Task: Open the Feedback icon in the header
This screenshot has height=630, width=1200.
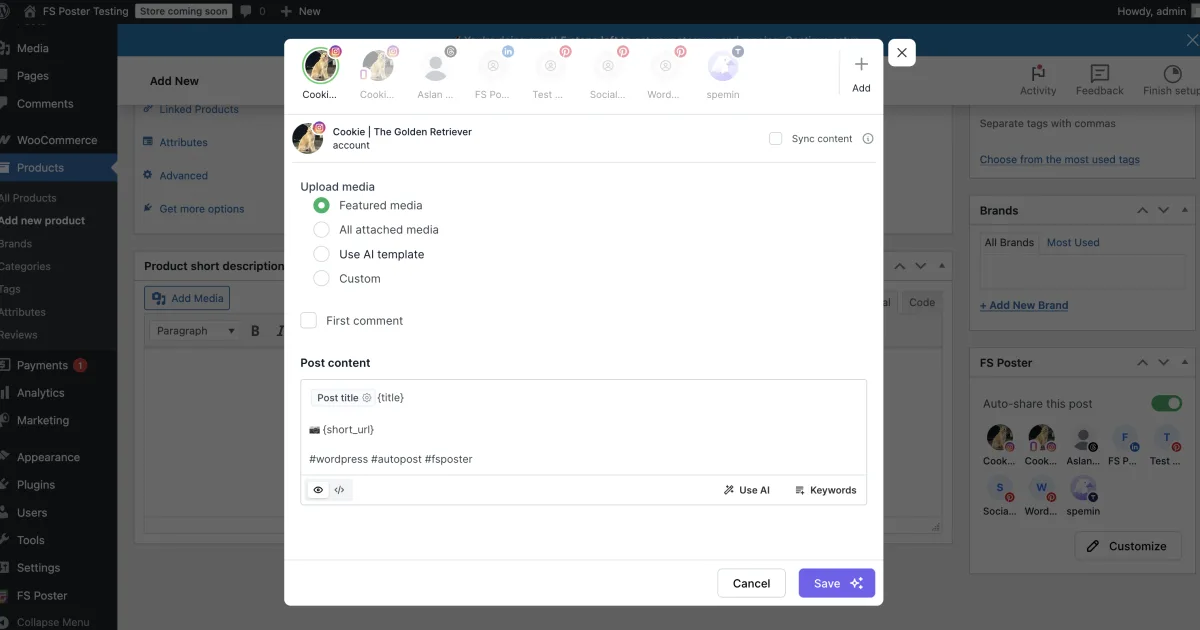Action: tap(1100, 81)
